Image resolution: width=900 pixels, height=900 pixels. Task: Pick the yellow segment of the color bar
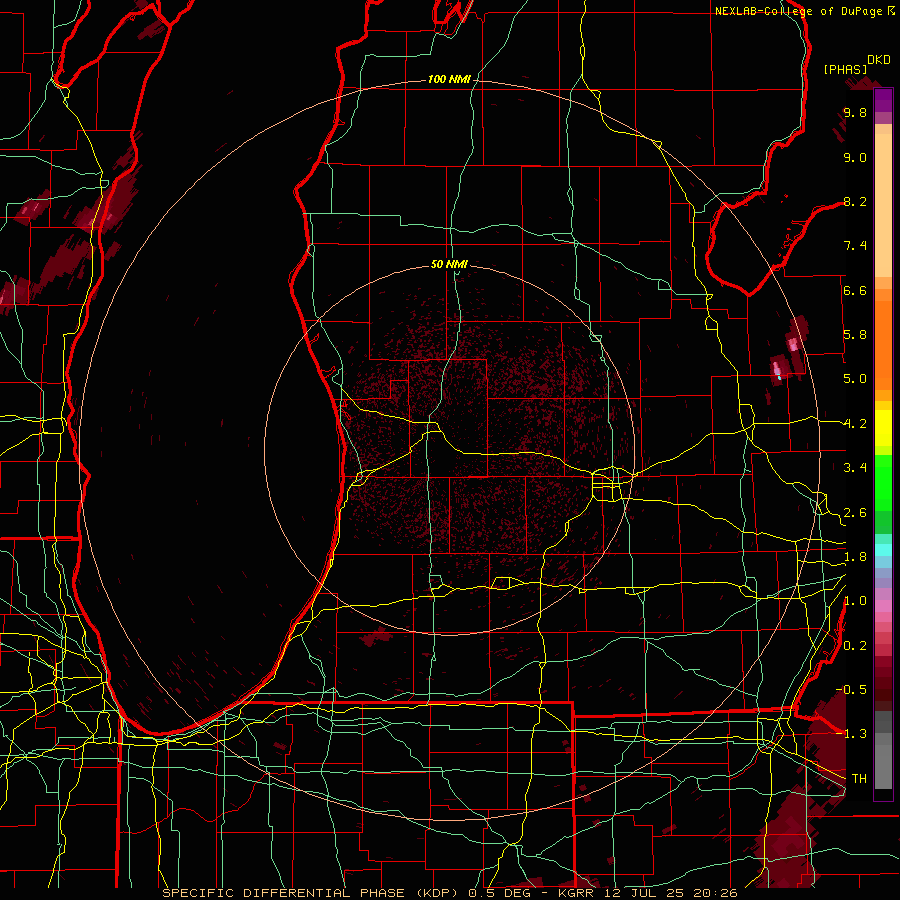(x=883, y=428)
